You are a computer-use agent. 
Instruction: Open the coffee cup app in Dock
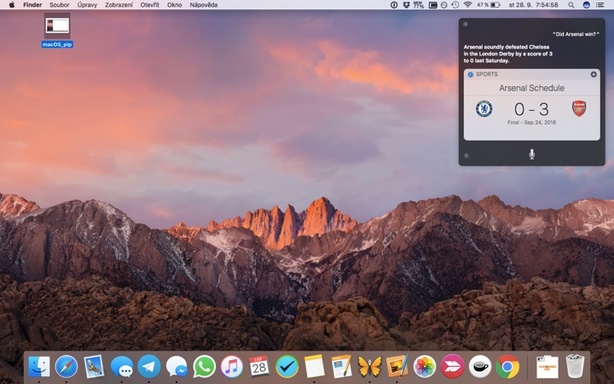coord(480,367)
